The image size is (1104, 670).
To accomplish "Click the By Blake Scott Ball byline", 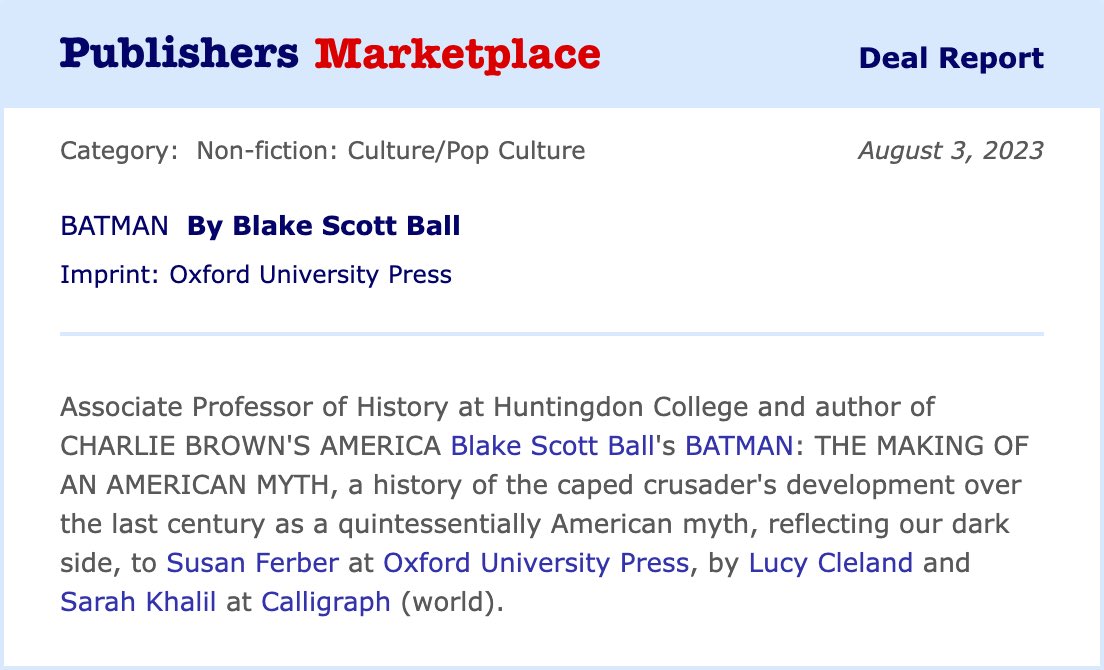I will tap(324, 226).
